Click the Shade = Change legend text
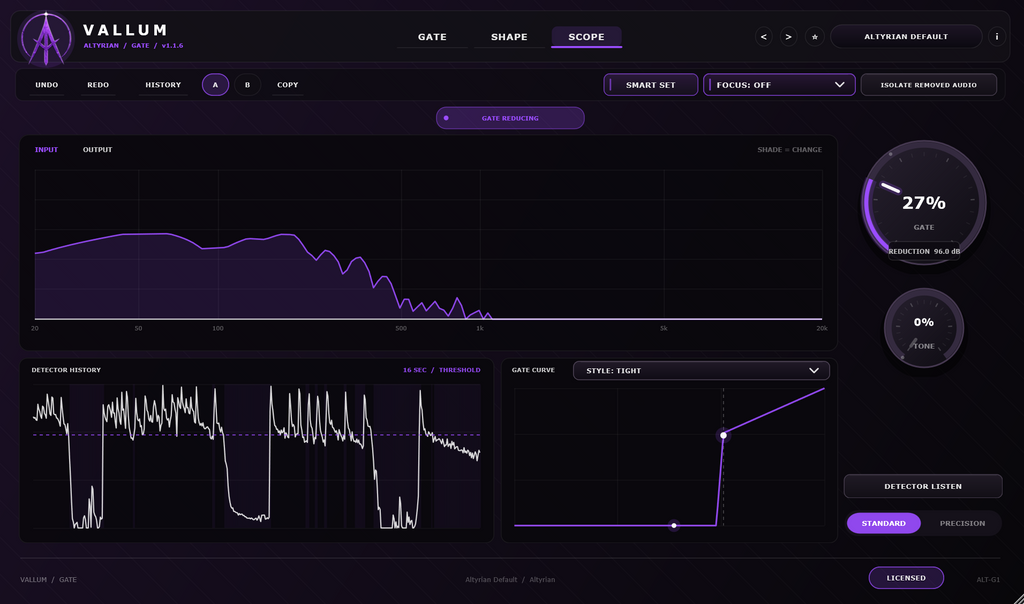The height and width of the screenshot is (604, 1024). [790, 150]
